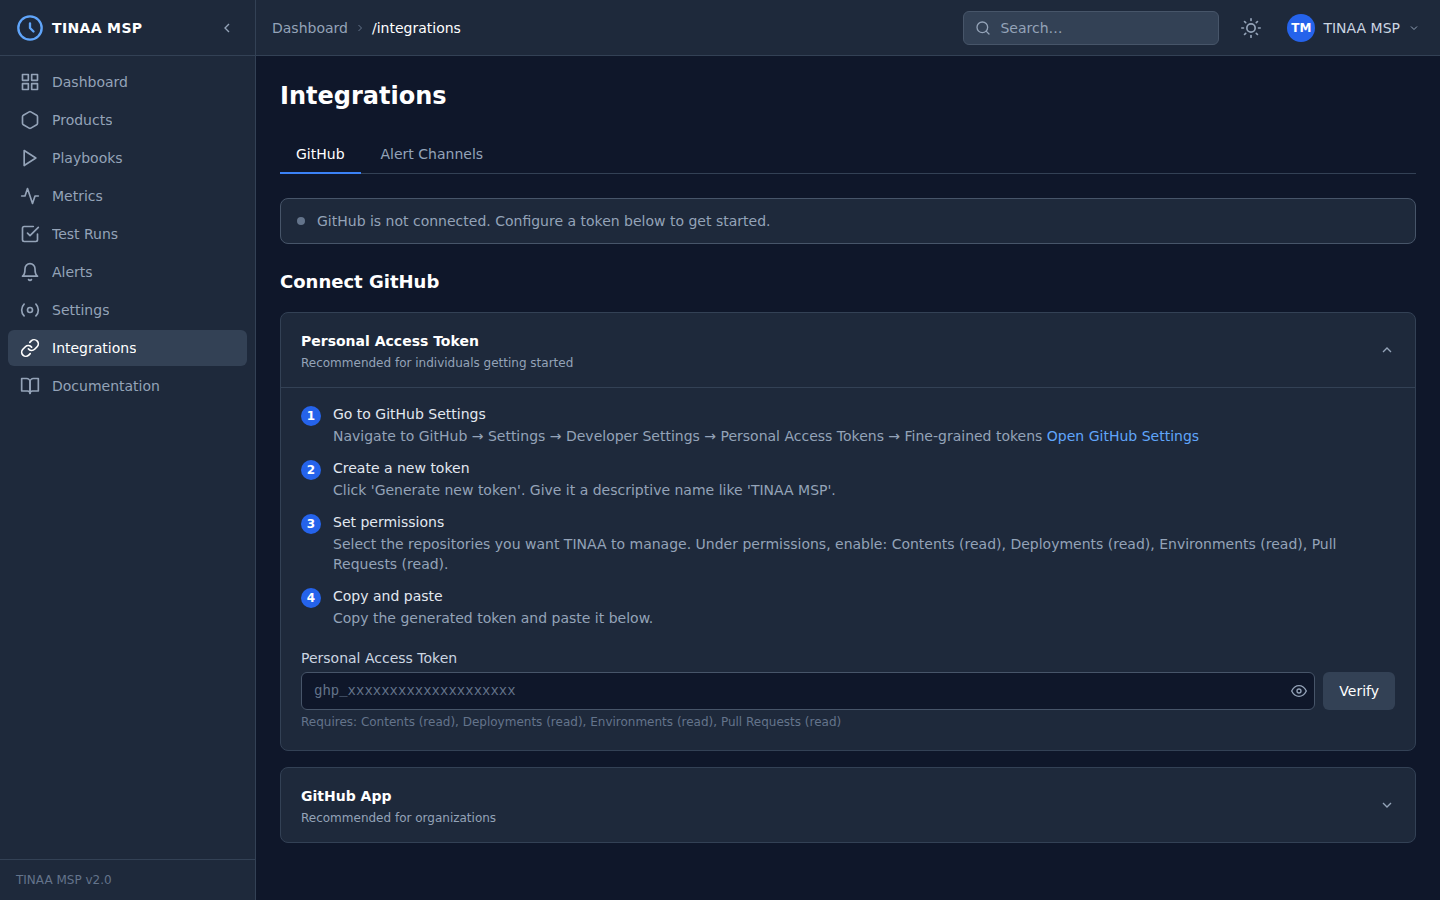
Task: Open Alerts from the sidebar
Action: (127, 272)
